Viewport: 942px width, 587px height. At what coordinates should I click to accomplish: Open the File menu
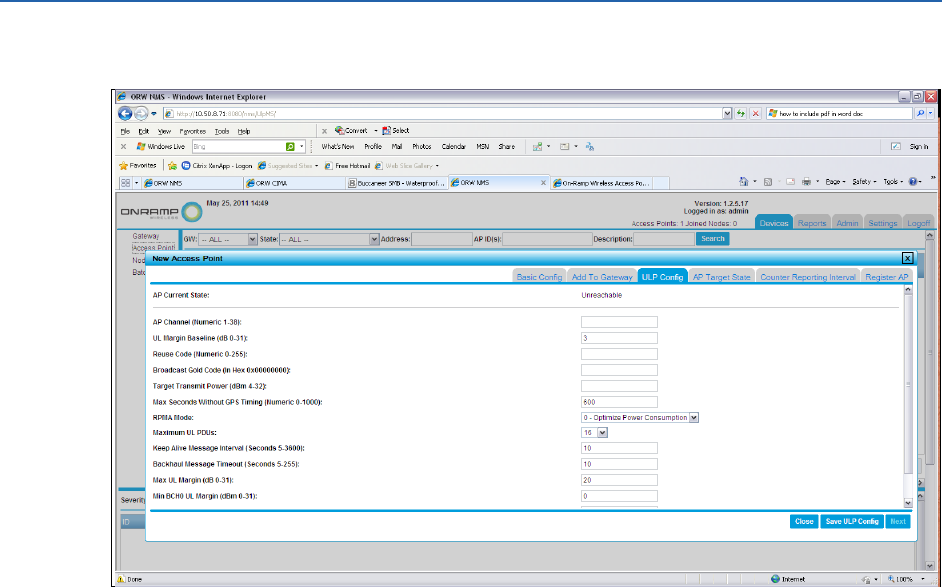(x=125, y=131)
